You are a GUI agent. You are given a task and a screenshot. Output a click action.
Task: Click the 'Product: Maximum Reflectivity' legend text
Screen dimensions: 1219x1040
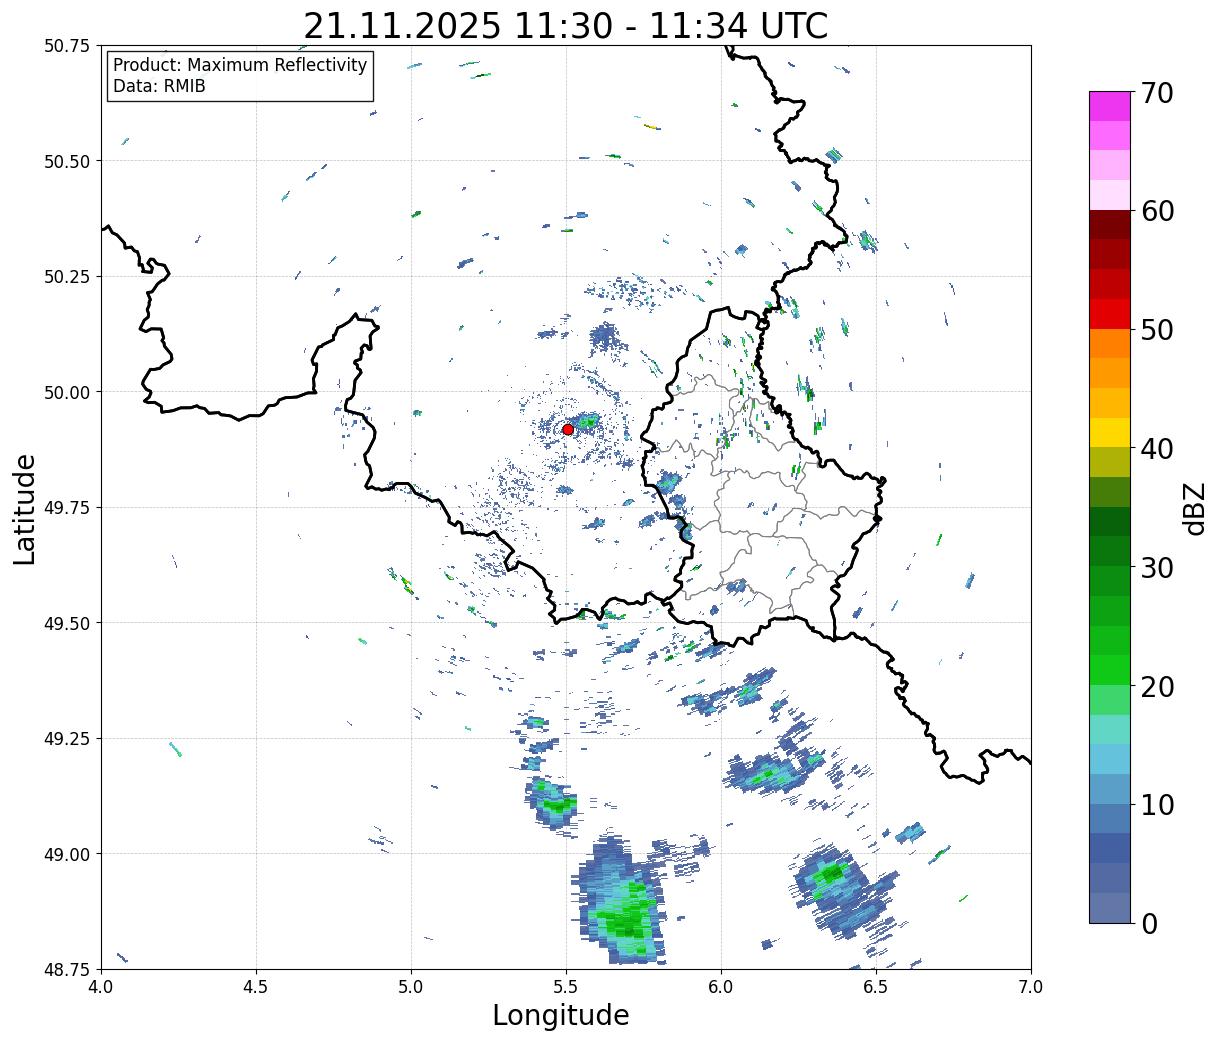click(240, 65)
